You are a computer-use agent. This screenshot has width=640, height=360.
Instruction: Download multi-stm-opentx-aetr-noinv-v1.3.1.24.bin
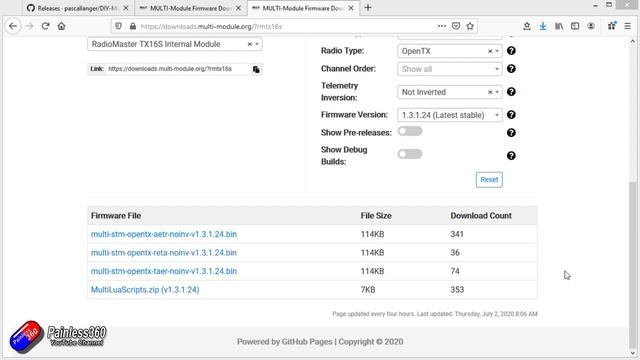(164, 234)
